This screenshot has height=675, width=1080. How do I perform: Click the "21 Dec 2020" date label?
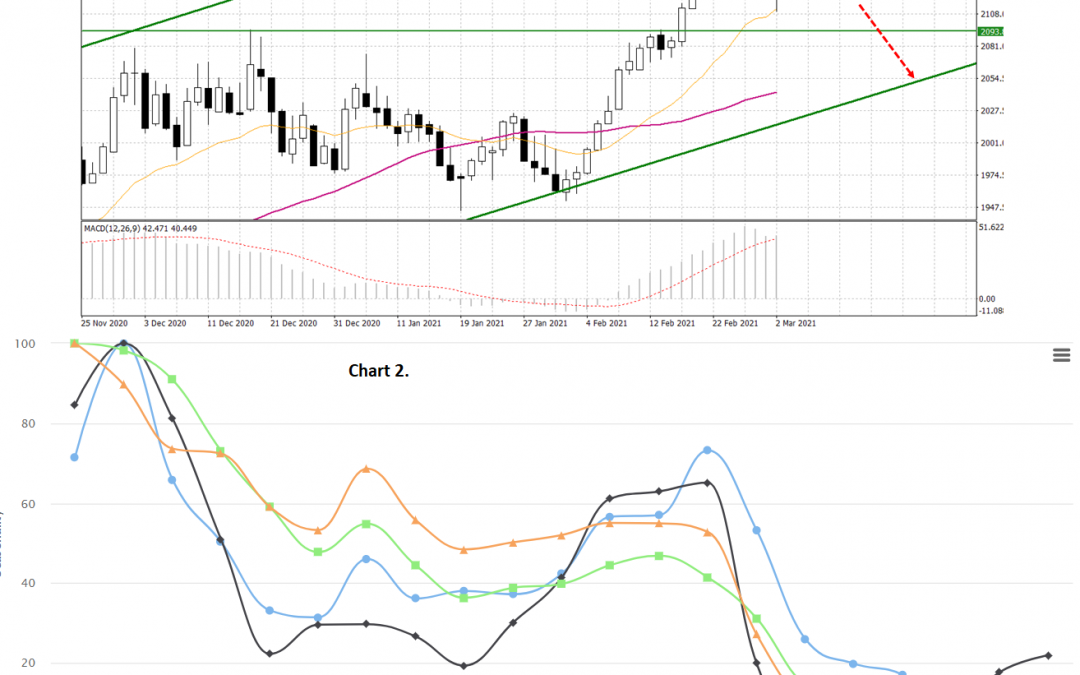click(293, 323)
